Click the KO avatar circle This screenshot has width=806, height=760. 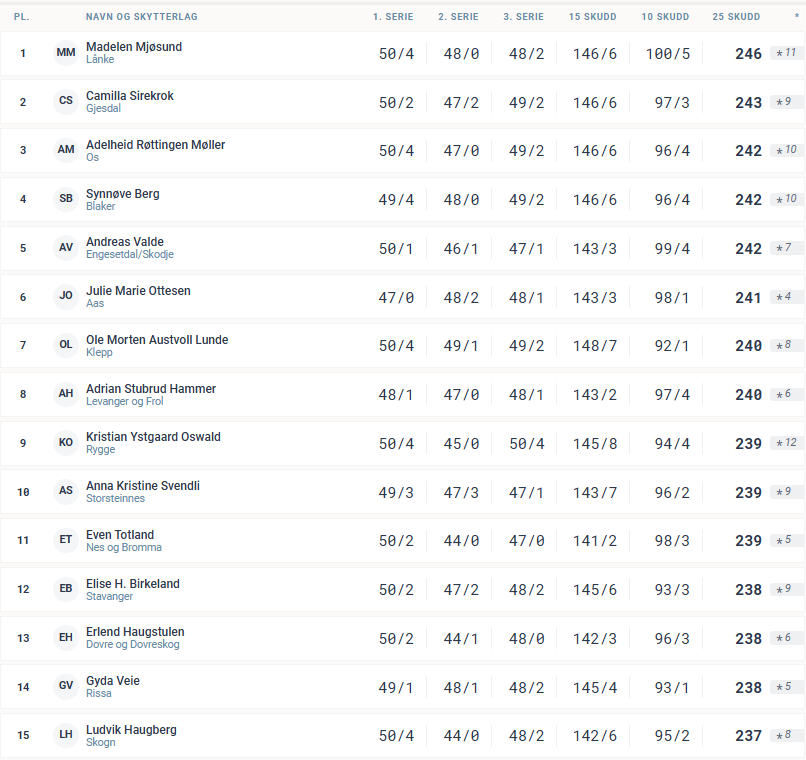coord(66,443)
